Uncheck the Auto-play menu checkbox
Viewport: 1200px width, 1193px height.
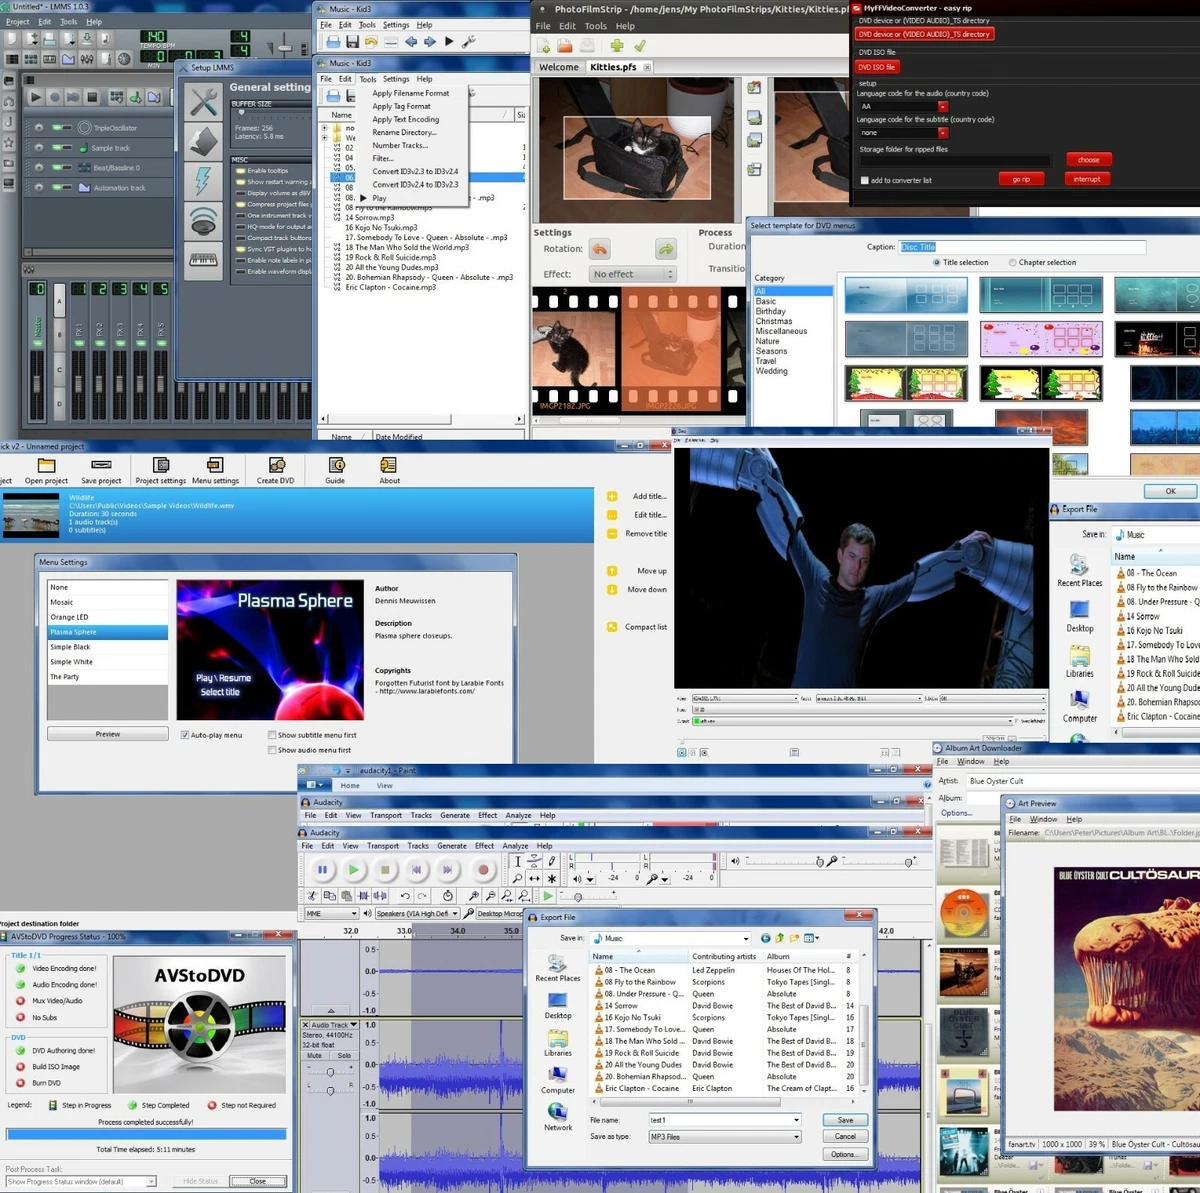point(185,735)
